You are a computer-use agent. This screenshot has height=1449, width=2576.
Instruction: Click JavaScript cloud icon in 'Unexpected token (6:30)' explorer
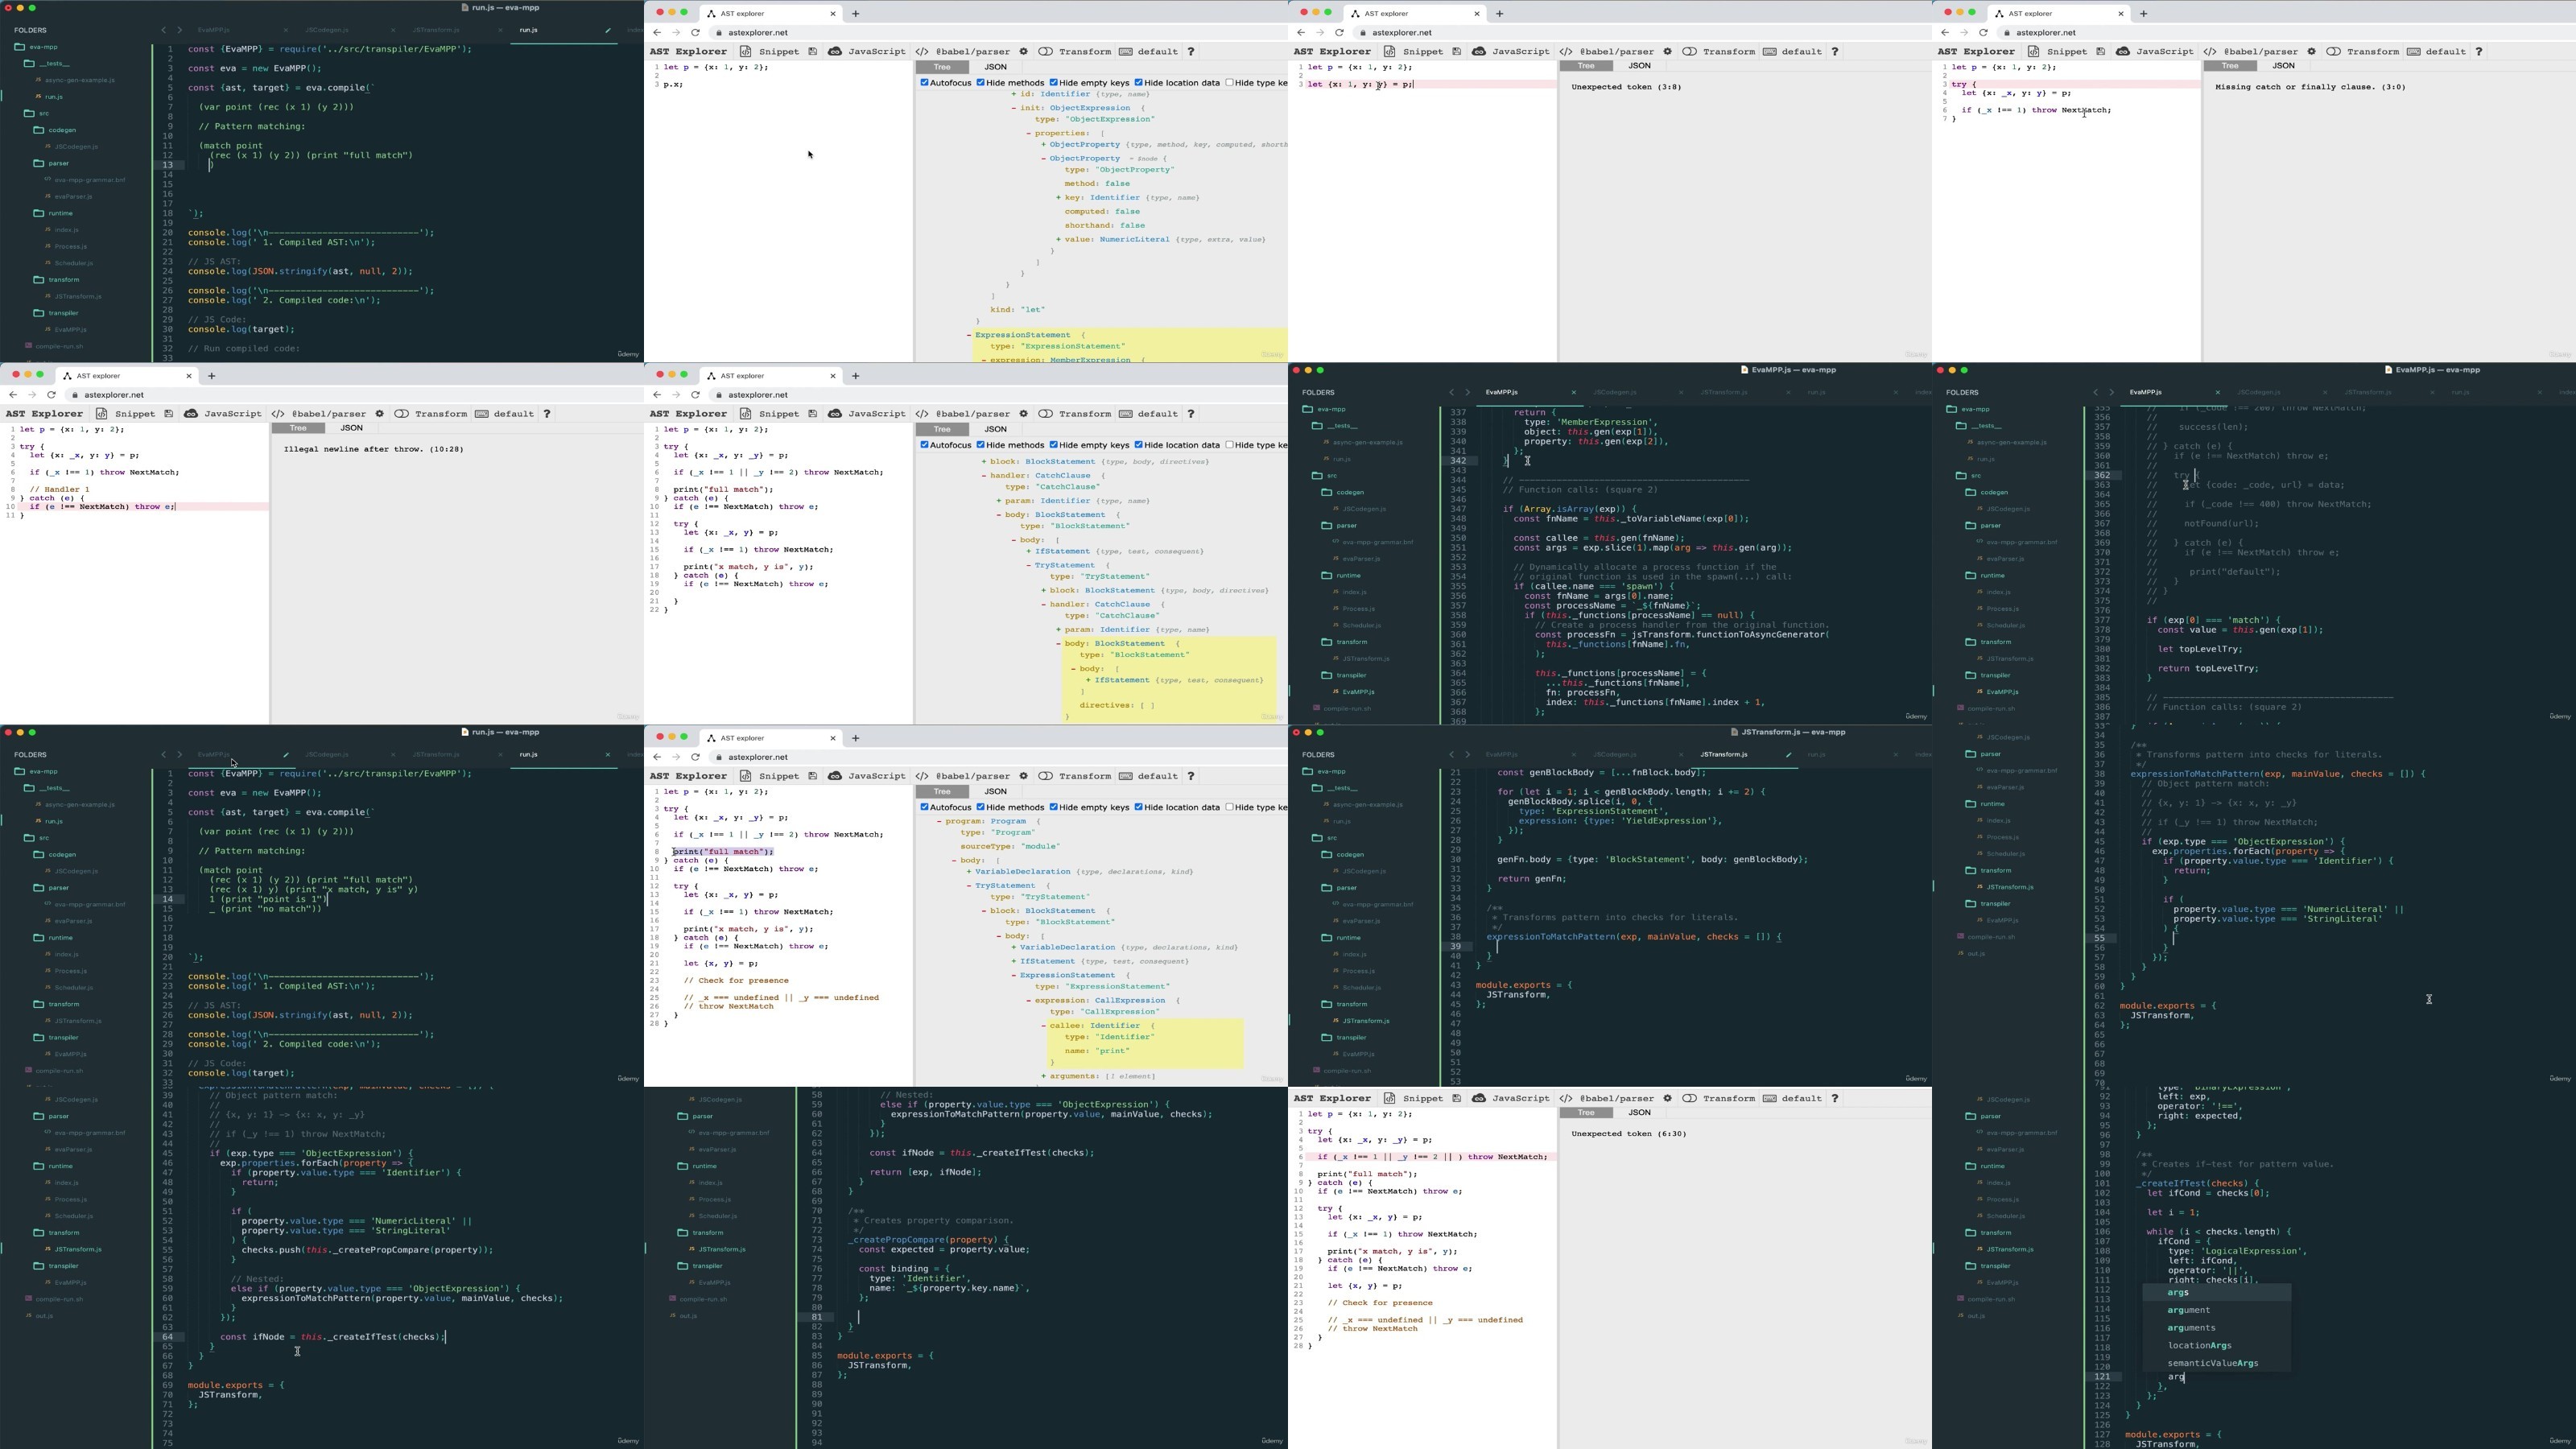[x=1479, y=1098]
